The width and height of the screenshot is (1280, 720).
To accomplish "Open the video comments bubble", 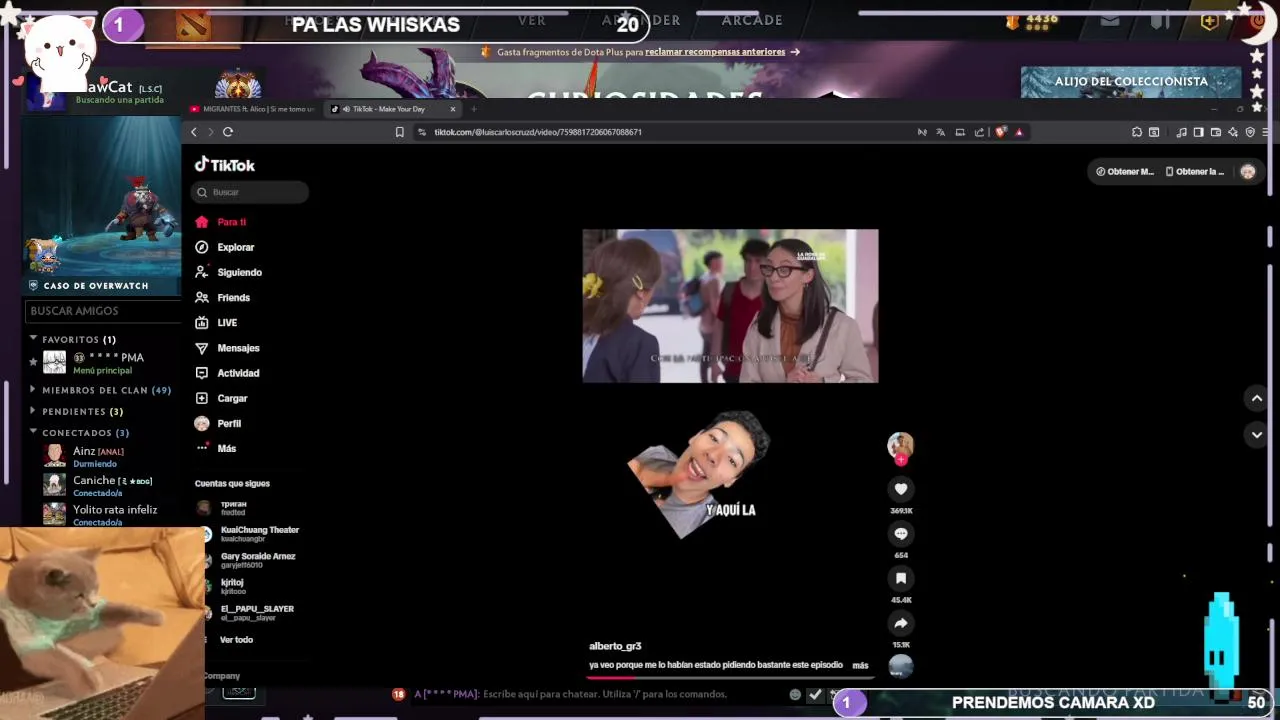I will pos(901,534).
